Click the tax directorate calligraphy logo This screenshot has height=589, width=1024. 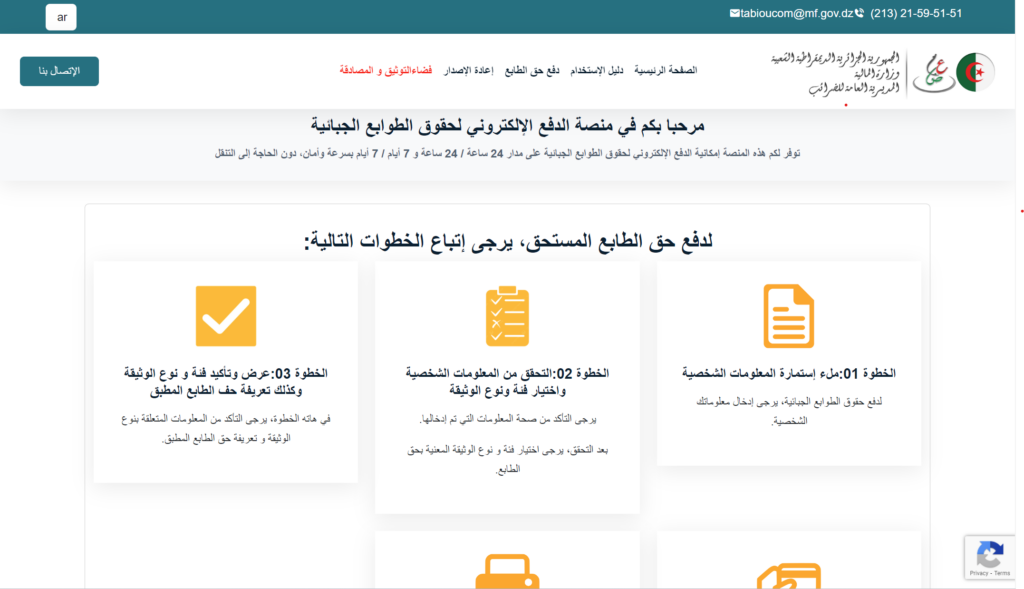tap(932, 72)
